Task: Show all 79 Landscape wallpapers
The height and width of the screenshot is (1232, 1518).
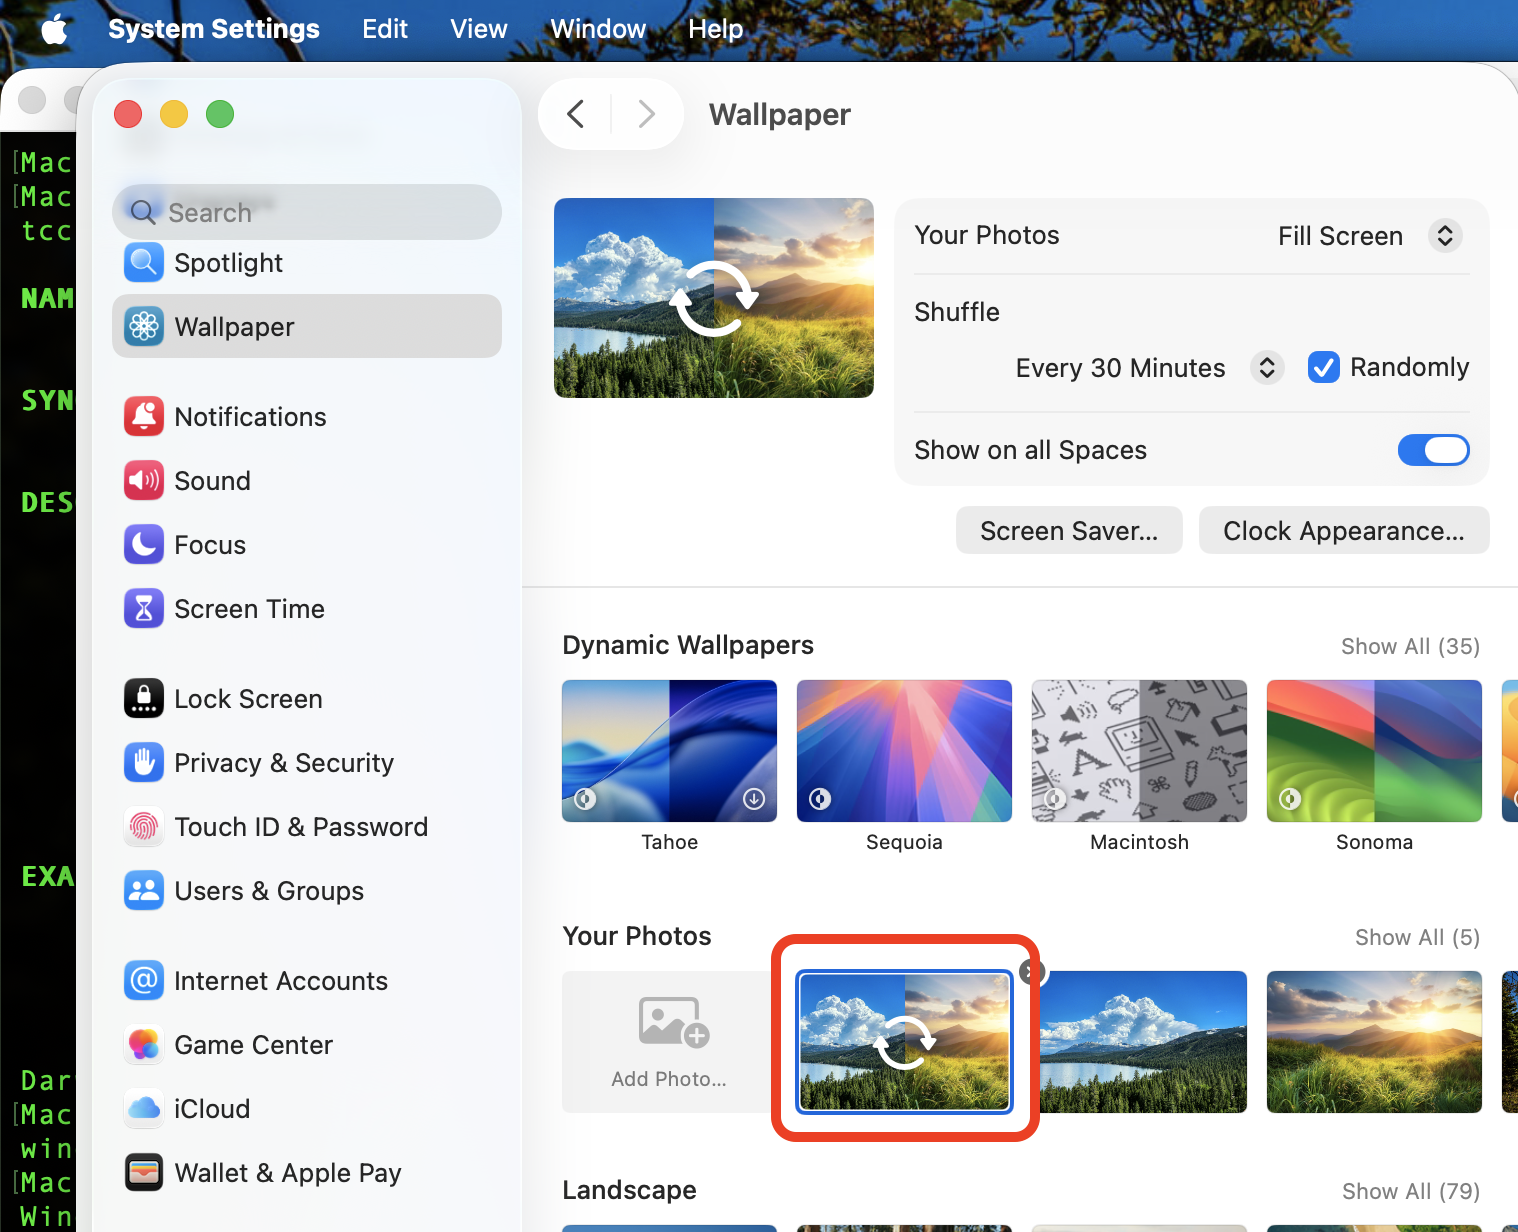Action: (x=1411, y=1191)
